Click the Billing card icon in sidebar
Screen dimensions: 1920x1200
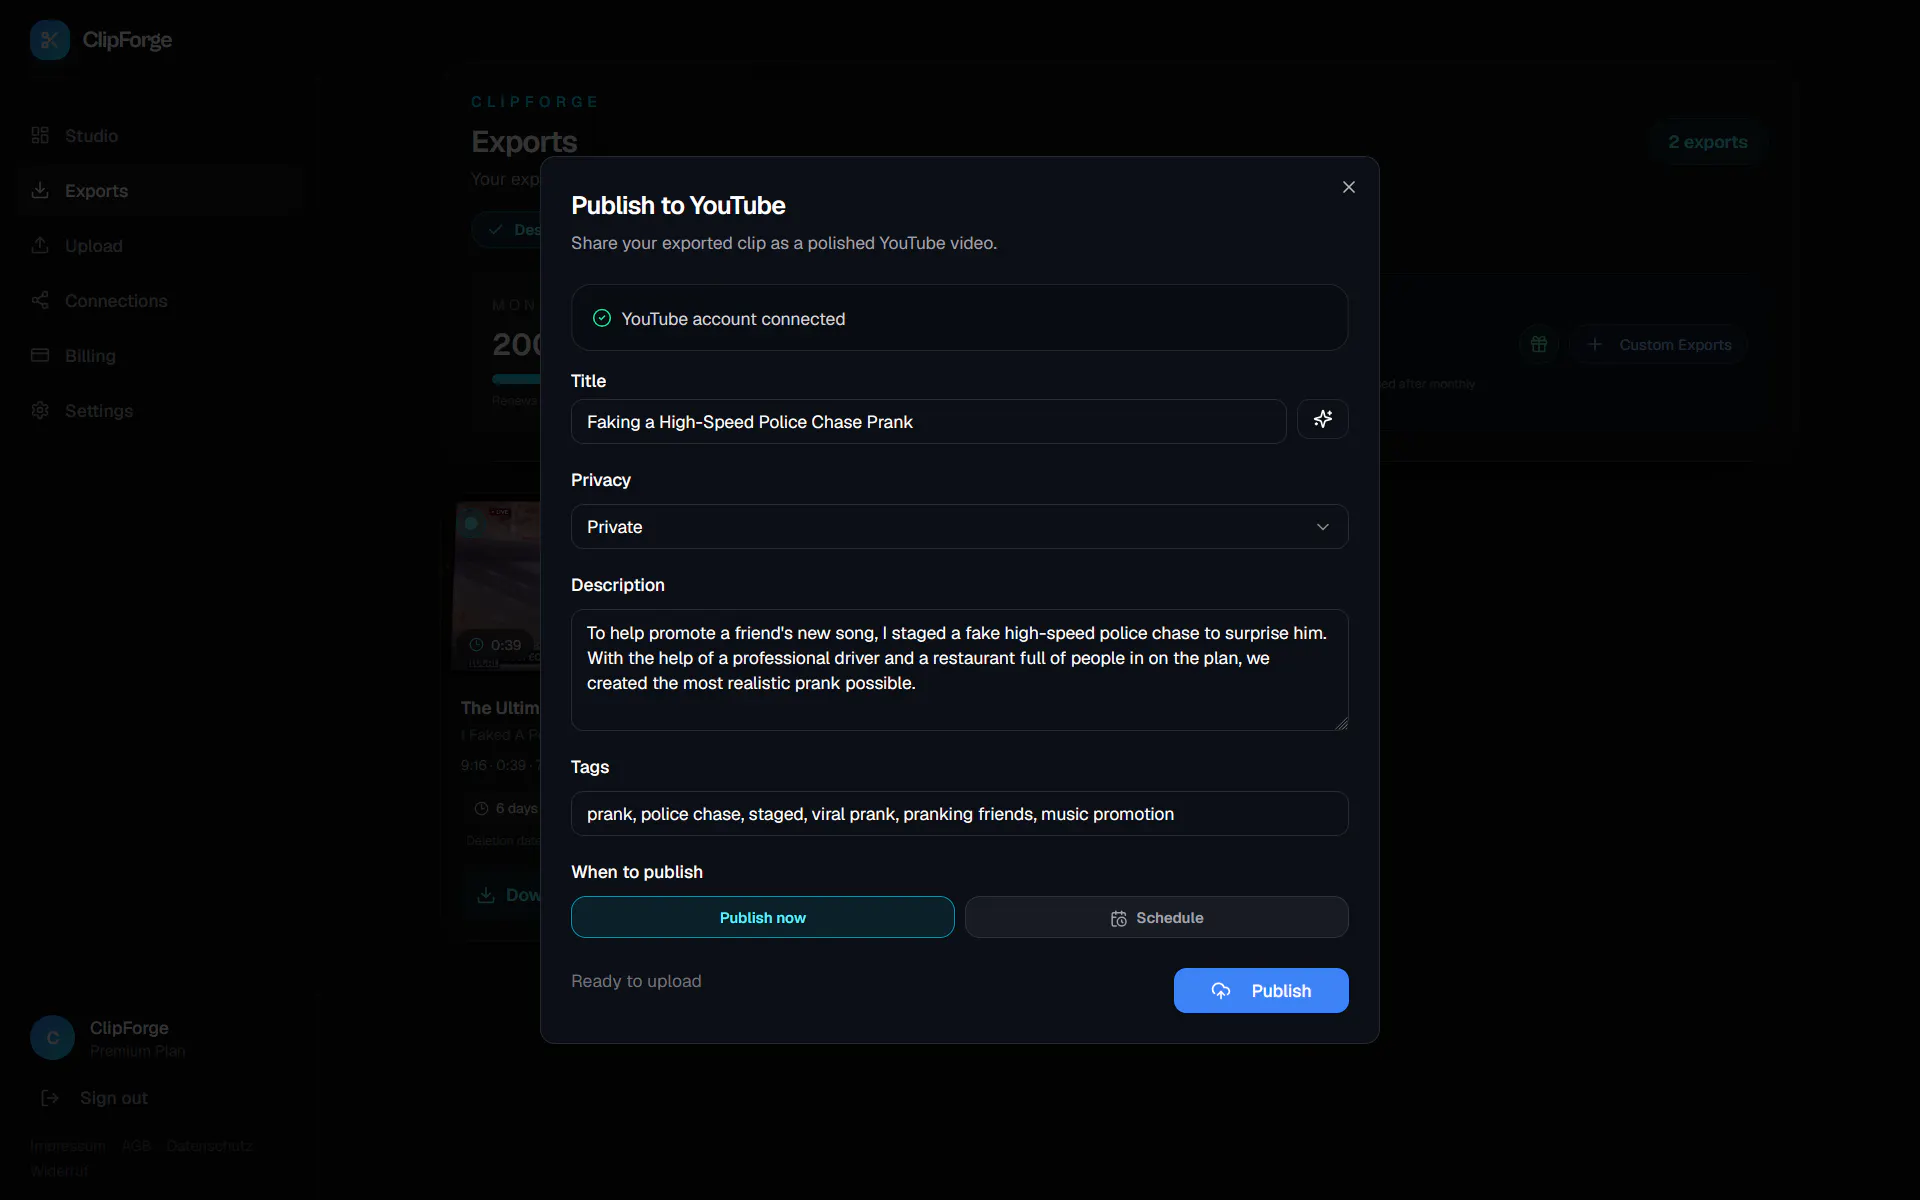tap(40, 355)
